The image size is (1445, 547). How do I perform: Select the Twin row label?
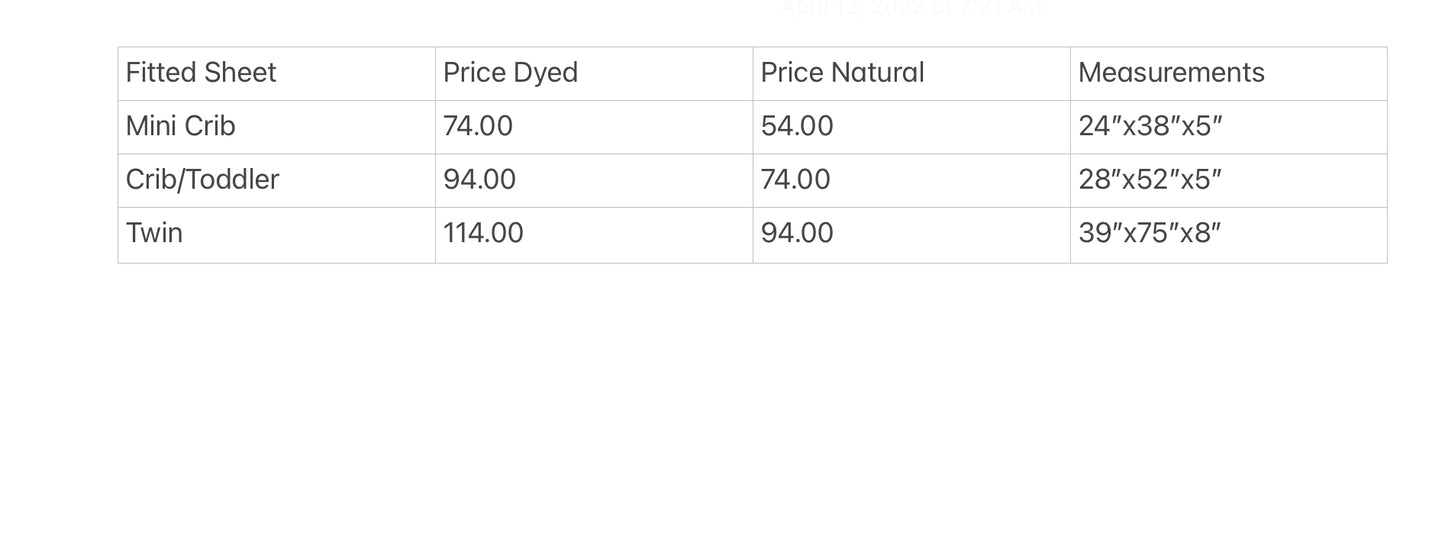277,235
